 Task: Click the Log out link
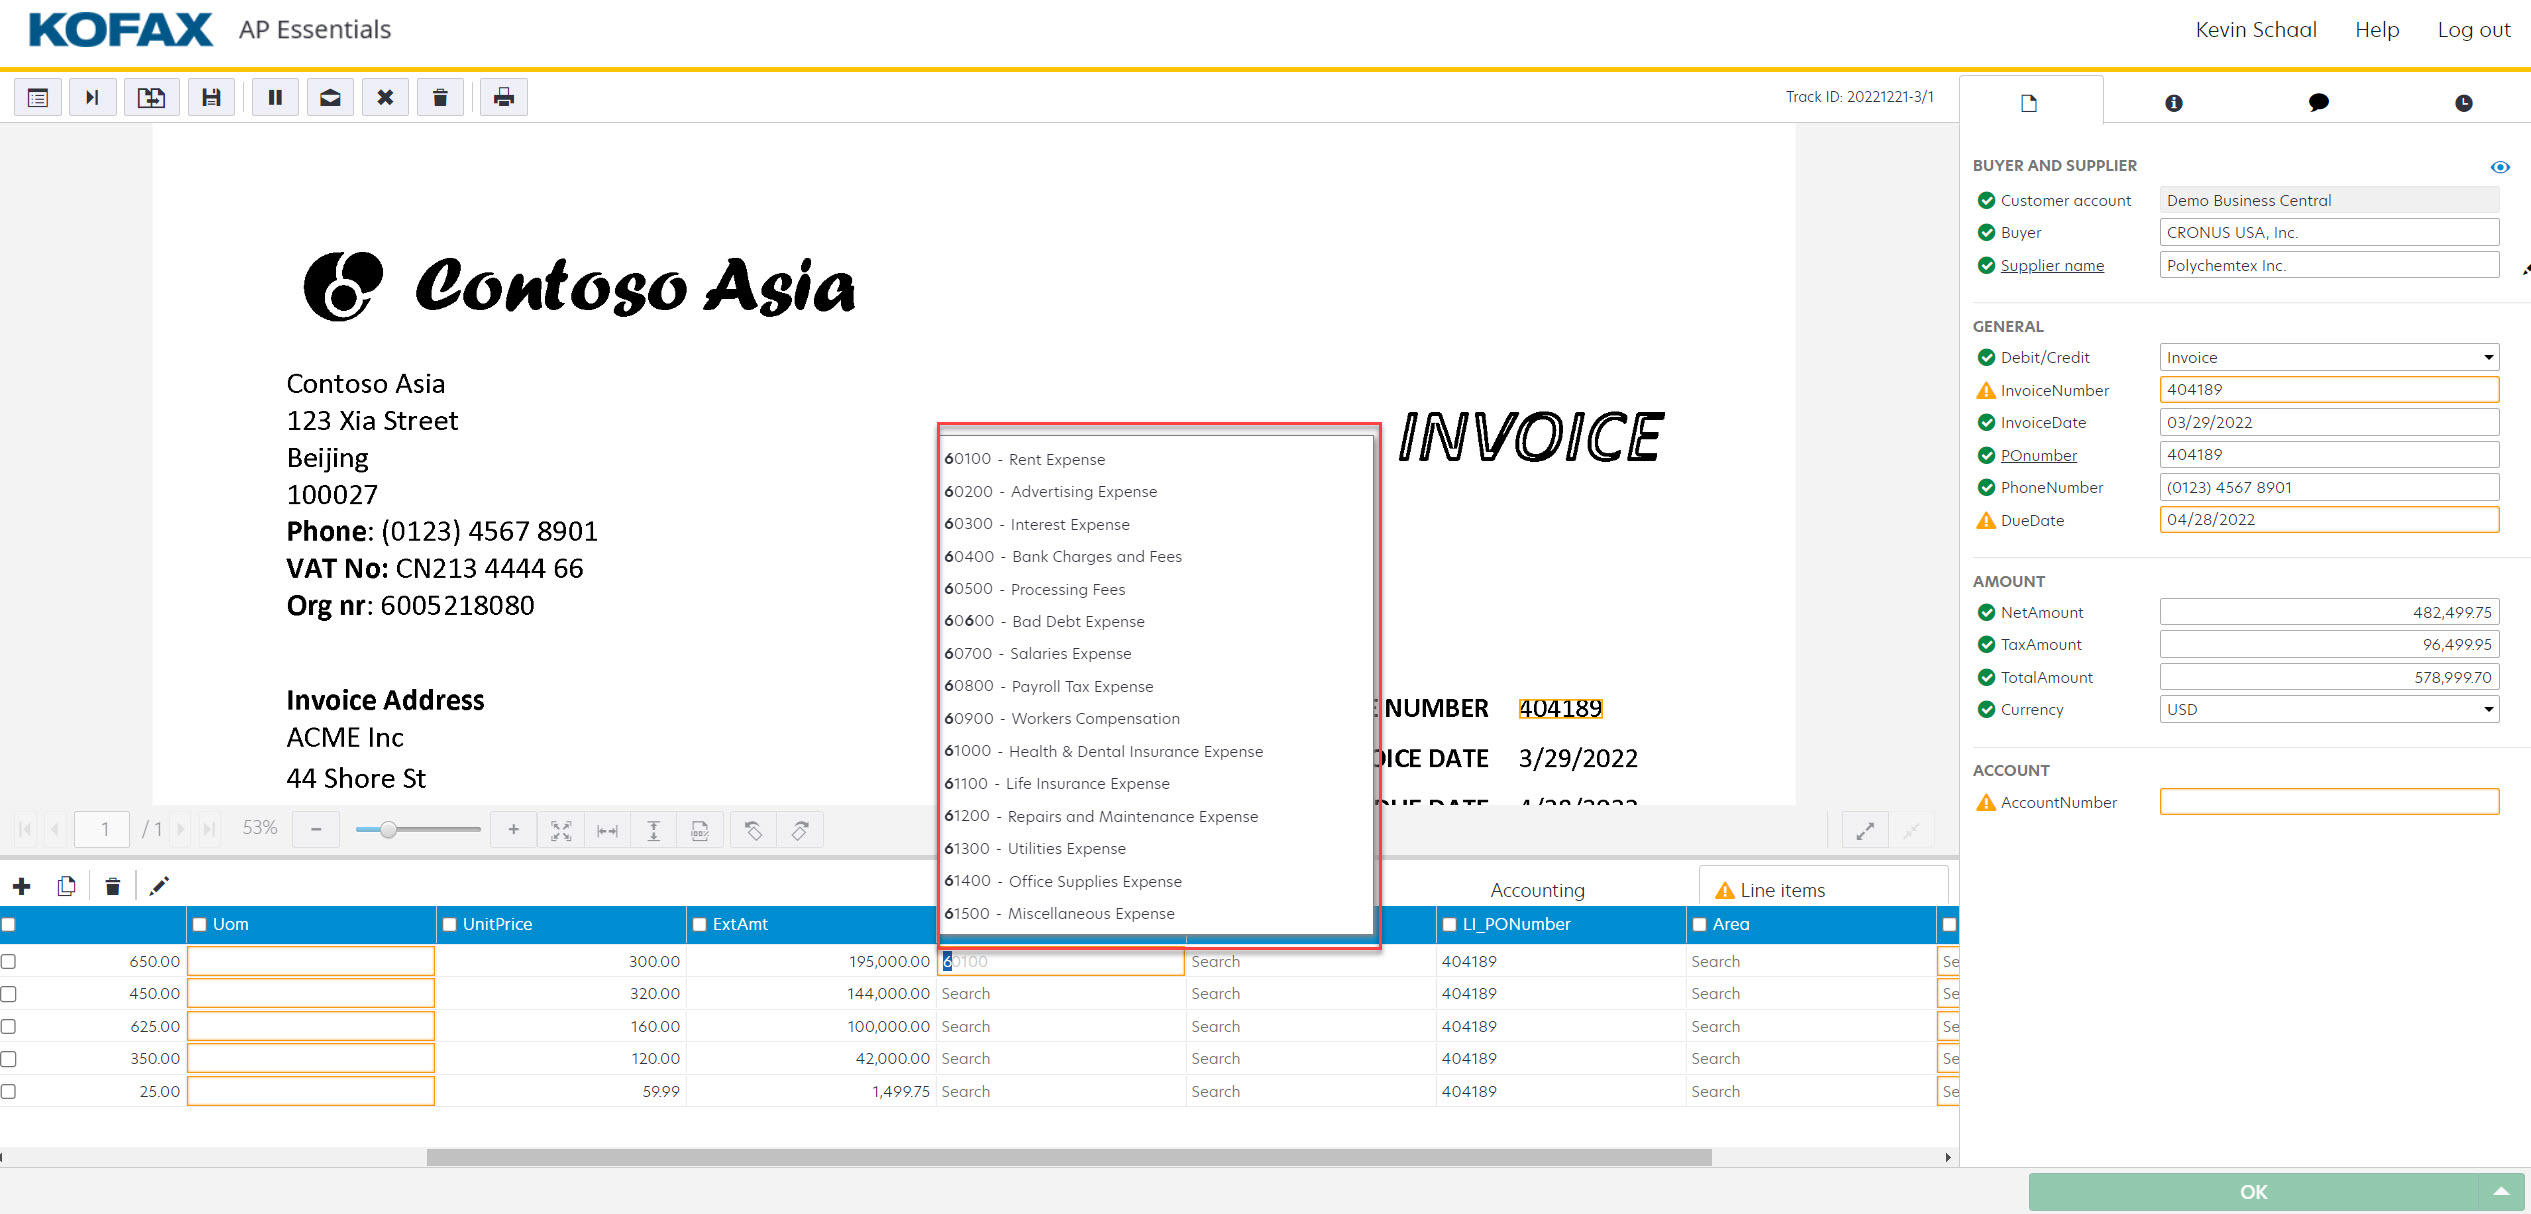(x=2473, y=30)
